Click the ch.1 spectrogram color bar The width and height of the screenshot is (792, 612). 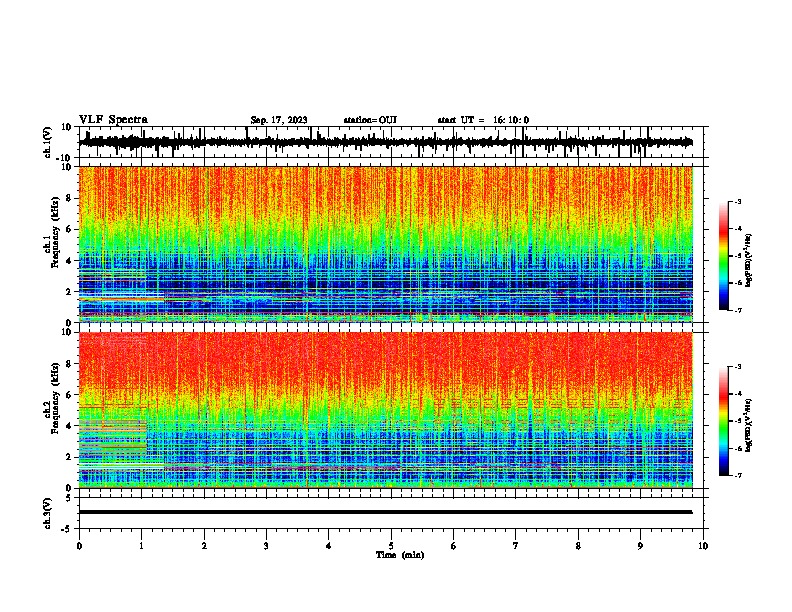[724, 256]
